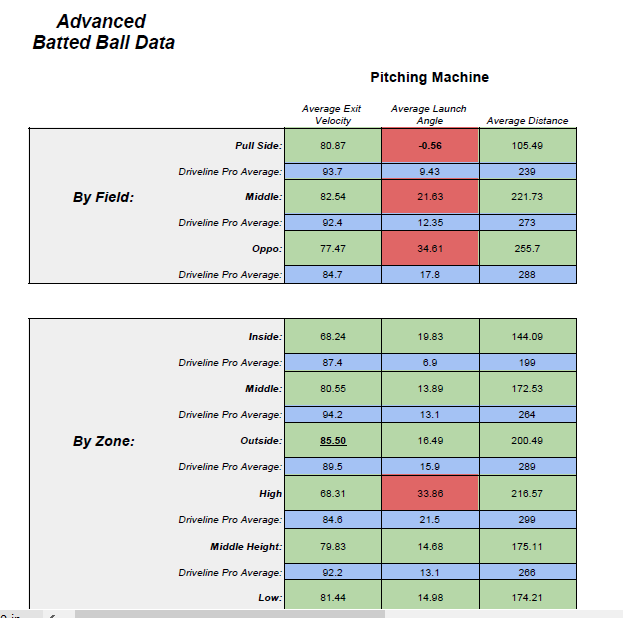Select the Average Exit Velocity column header
This screenshot has width=623, height=618.
click(x=332, y=114)
